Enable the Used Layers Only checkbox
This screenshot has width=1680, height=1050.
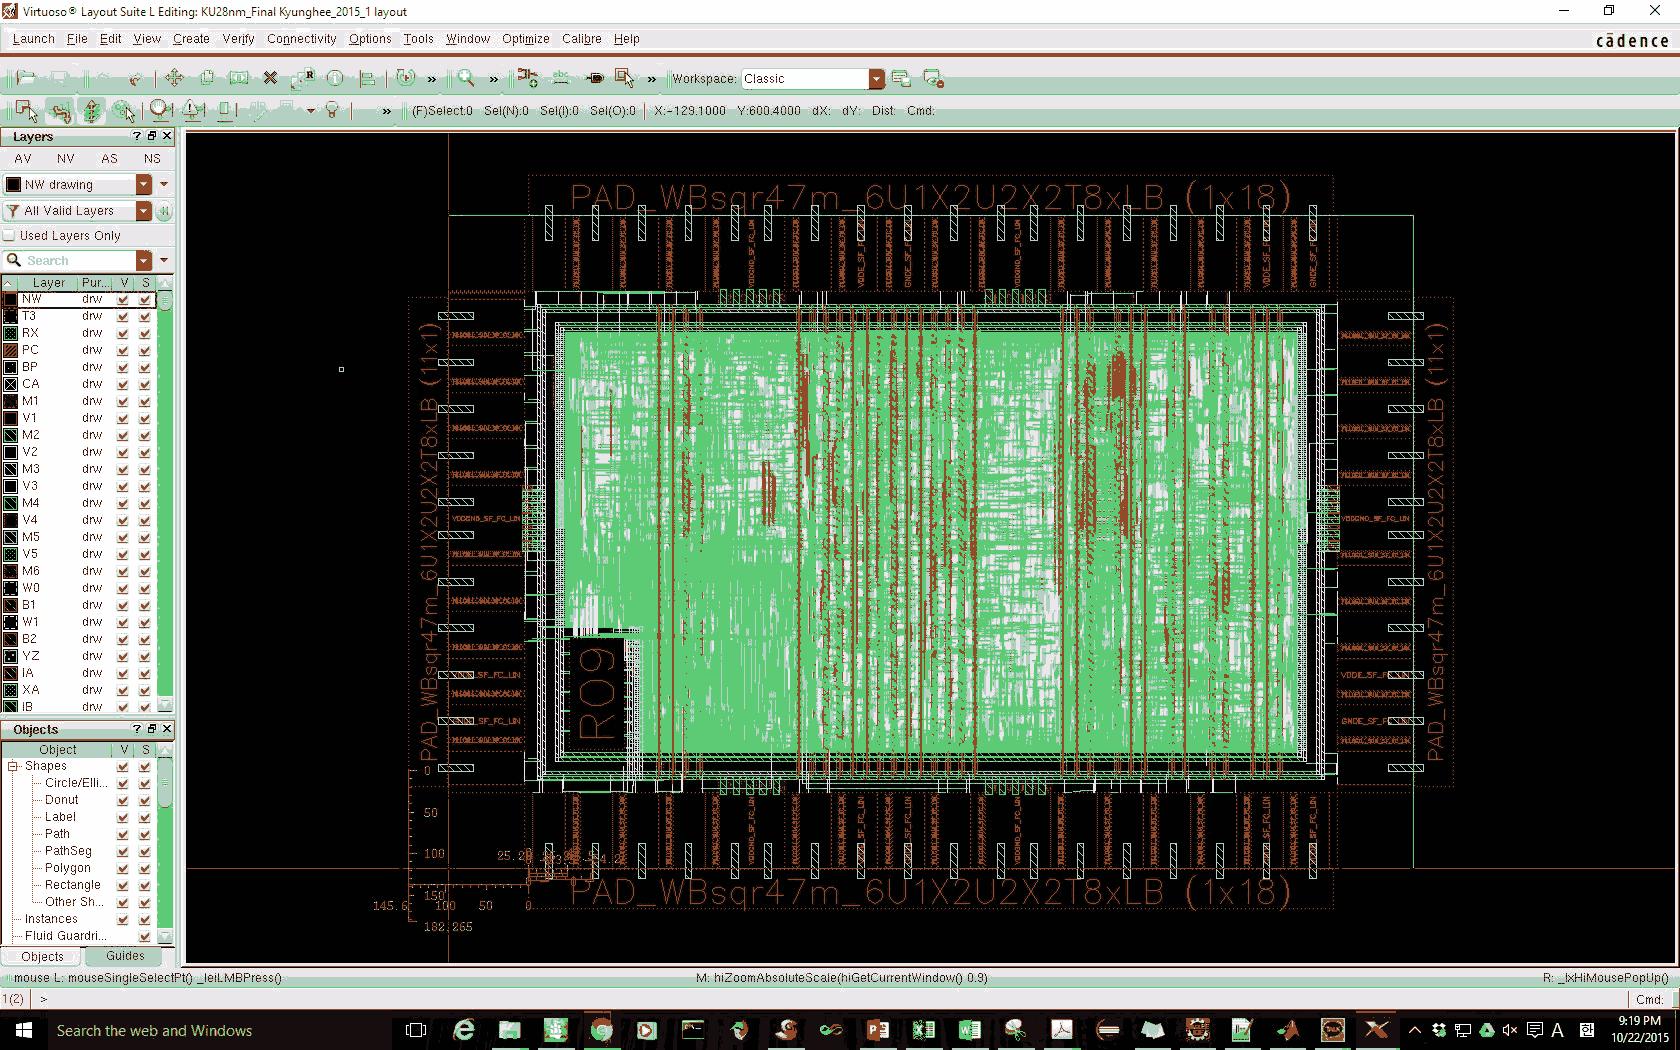pos(10,236)
